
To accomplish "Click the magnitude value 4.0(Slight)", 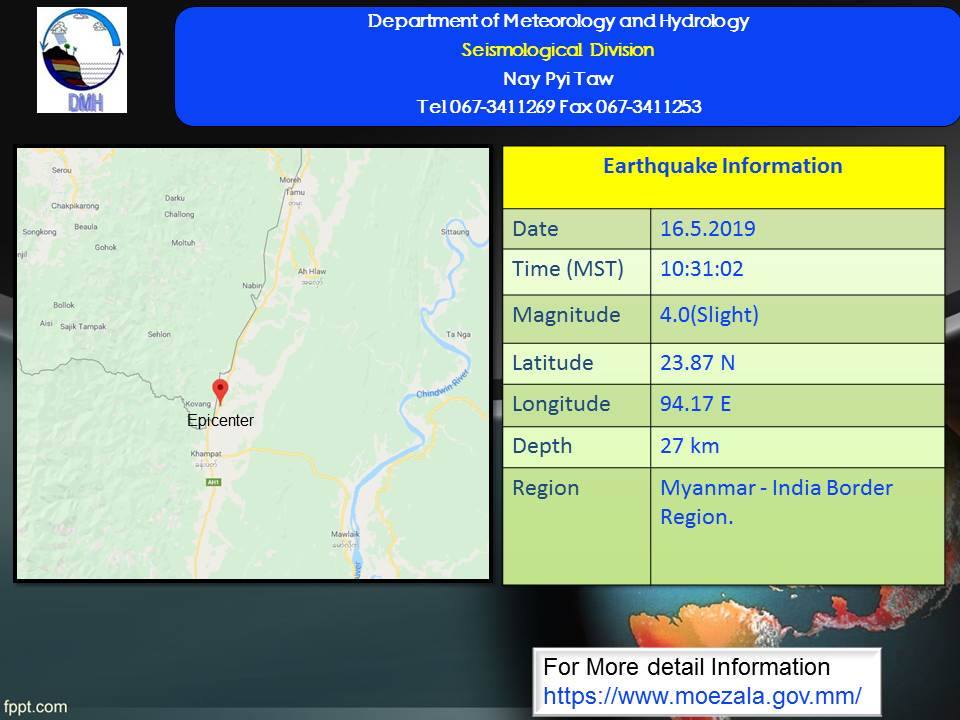I will (709, 315).
